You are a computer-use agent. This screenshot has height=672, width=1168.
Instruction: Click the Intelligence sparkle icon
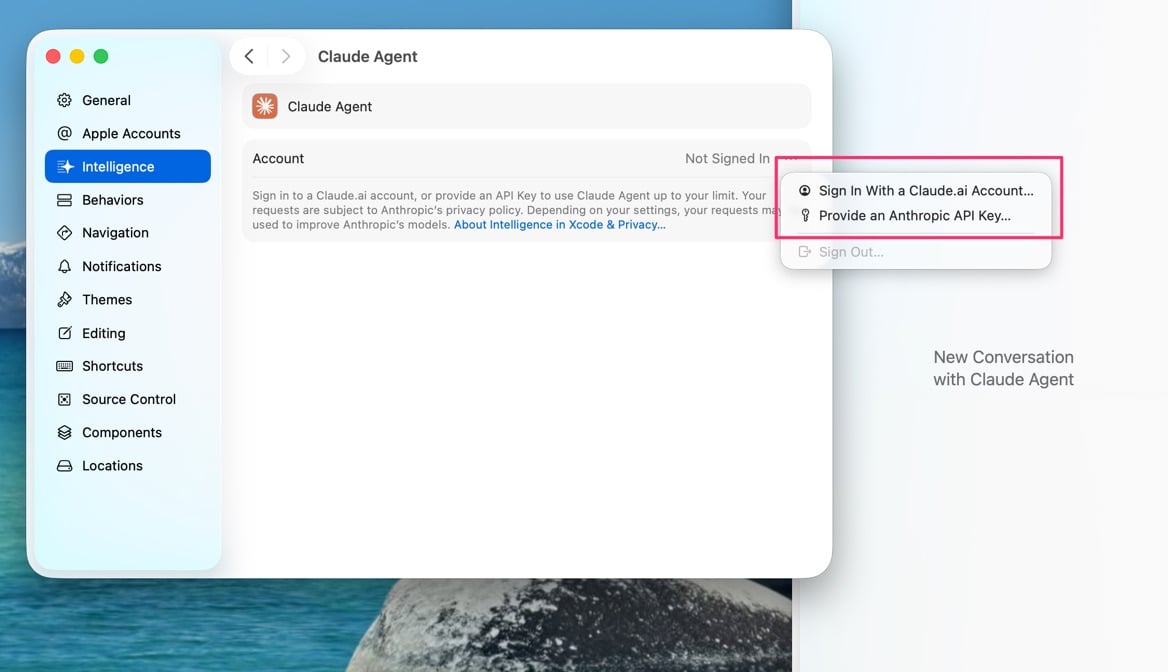point(65,167)
